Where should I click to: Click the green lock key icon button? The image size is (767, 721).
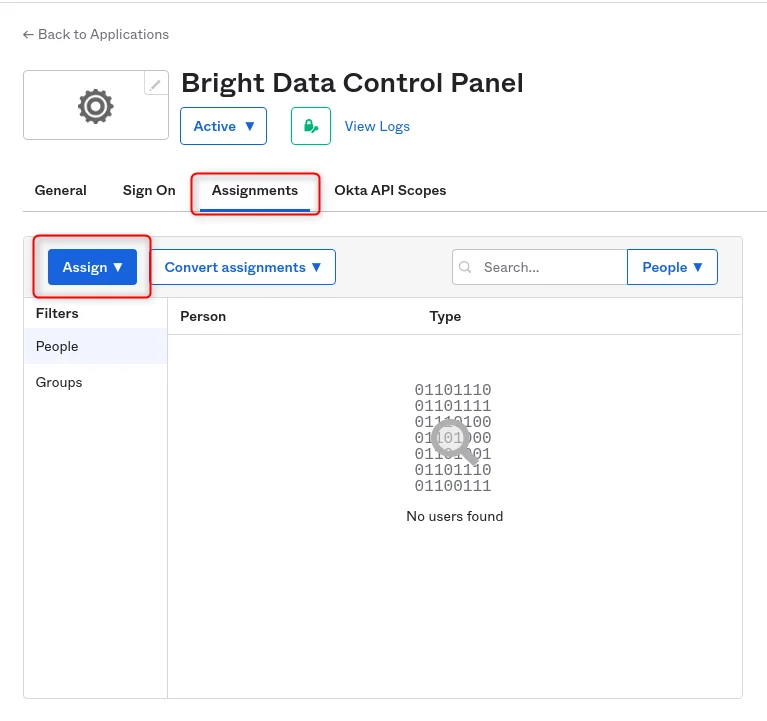[x=311, y=126]
